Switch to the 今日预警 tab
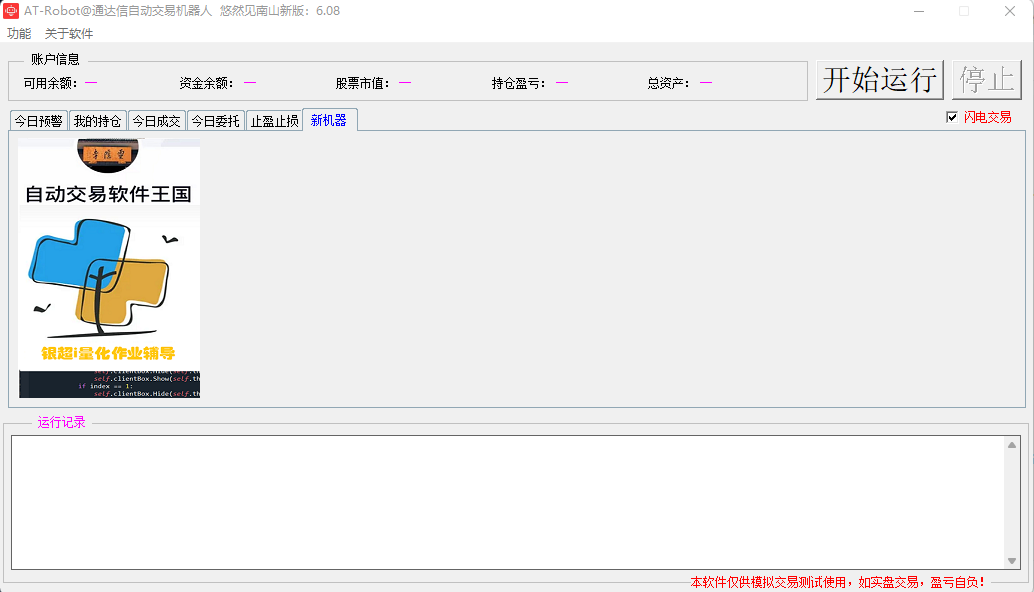 click(x=39, y=121)
